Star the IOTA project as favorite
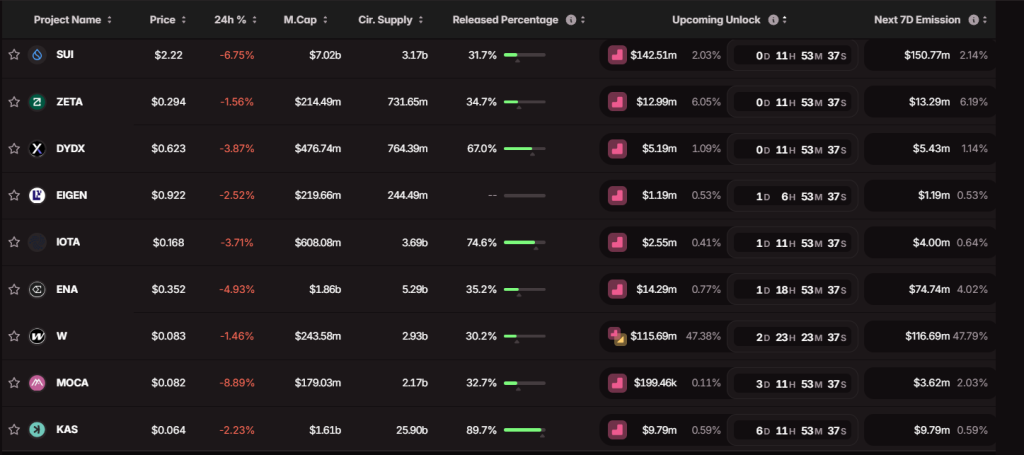The image size is (1024, 455). click(14, 242)
